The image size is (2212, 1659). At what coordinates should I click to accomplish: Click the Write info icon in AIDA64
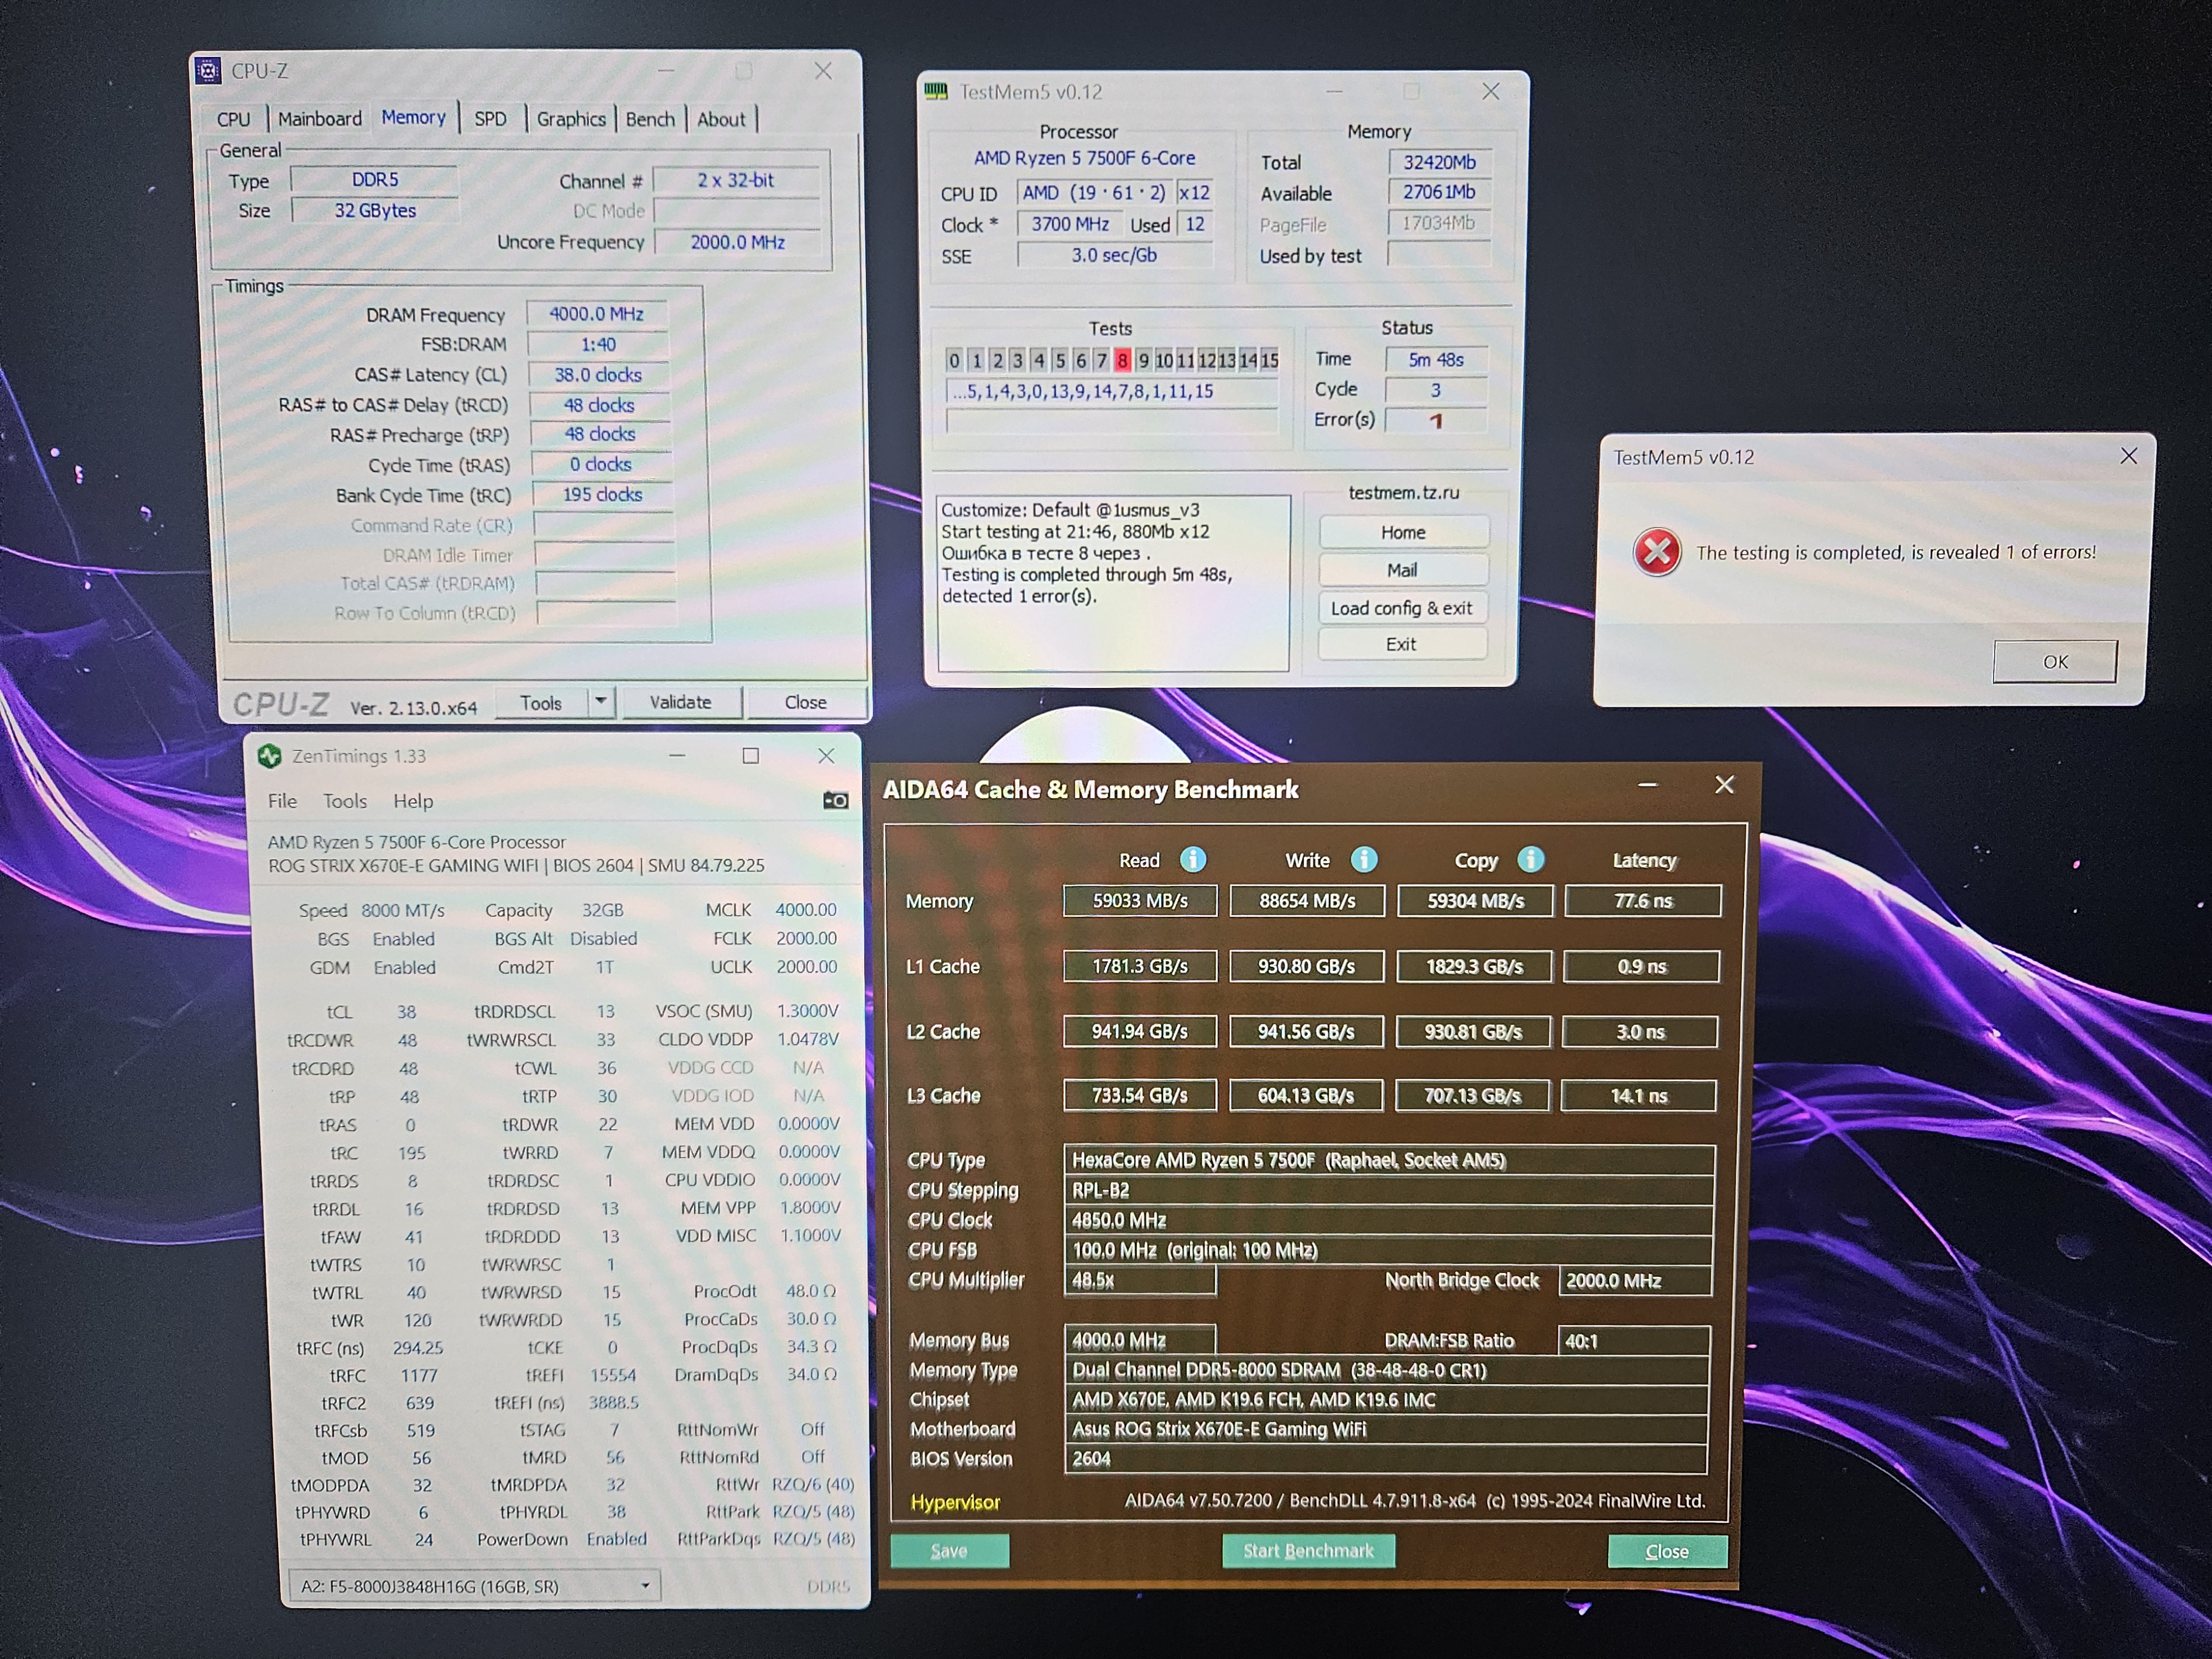1364,859
